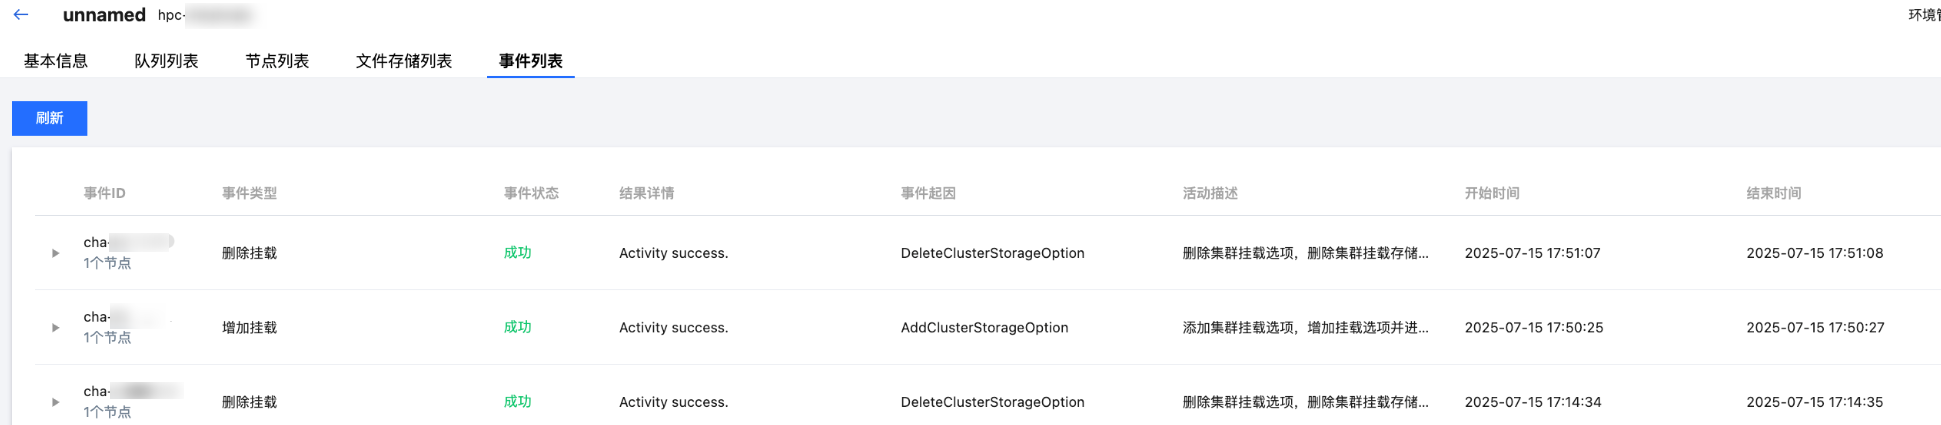Click the back arrow next to unnamed

21,15
